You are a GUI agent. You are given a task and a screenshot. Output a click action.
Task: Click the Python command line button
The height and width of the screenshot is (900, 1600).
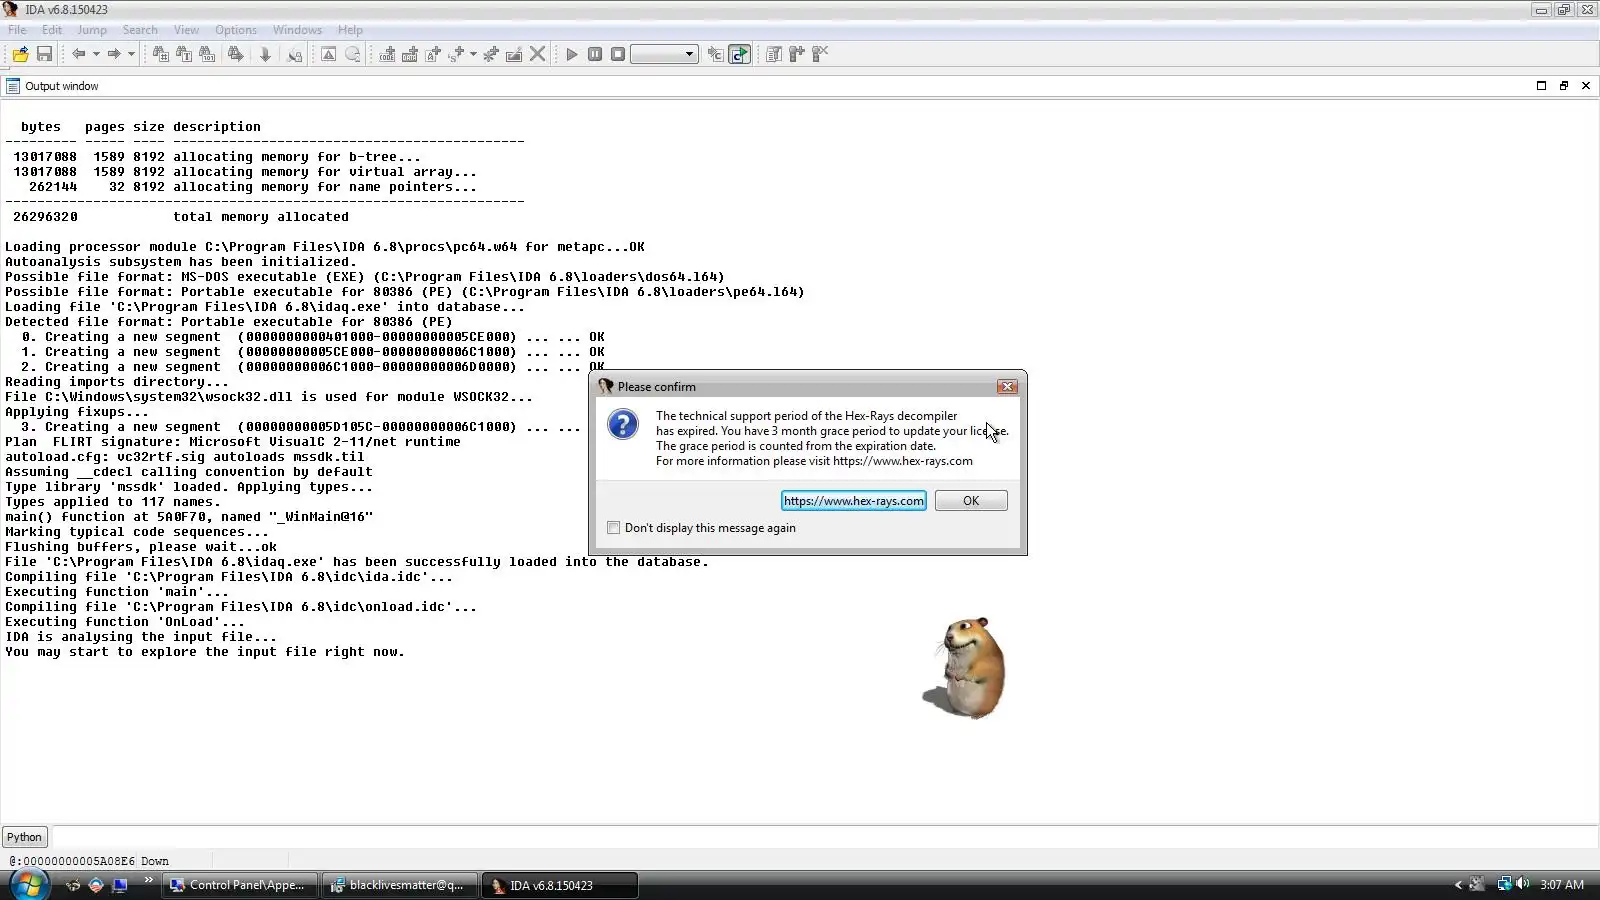pos(24,837)
